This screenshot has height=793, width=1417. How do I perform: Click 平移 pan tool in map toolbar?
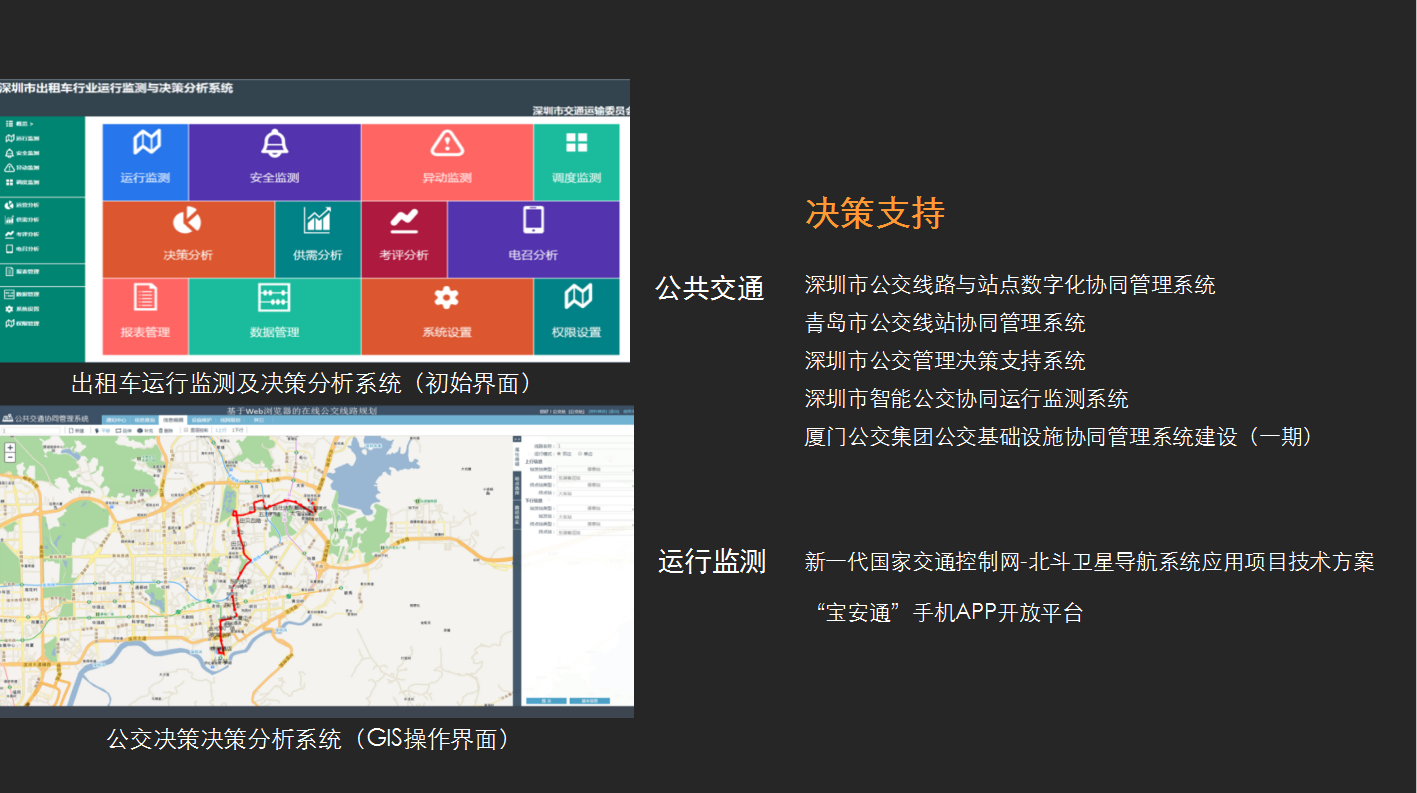click(103, 431)
